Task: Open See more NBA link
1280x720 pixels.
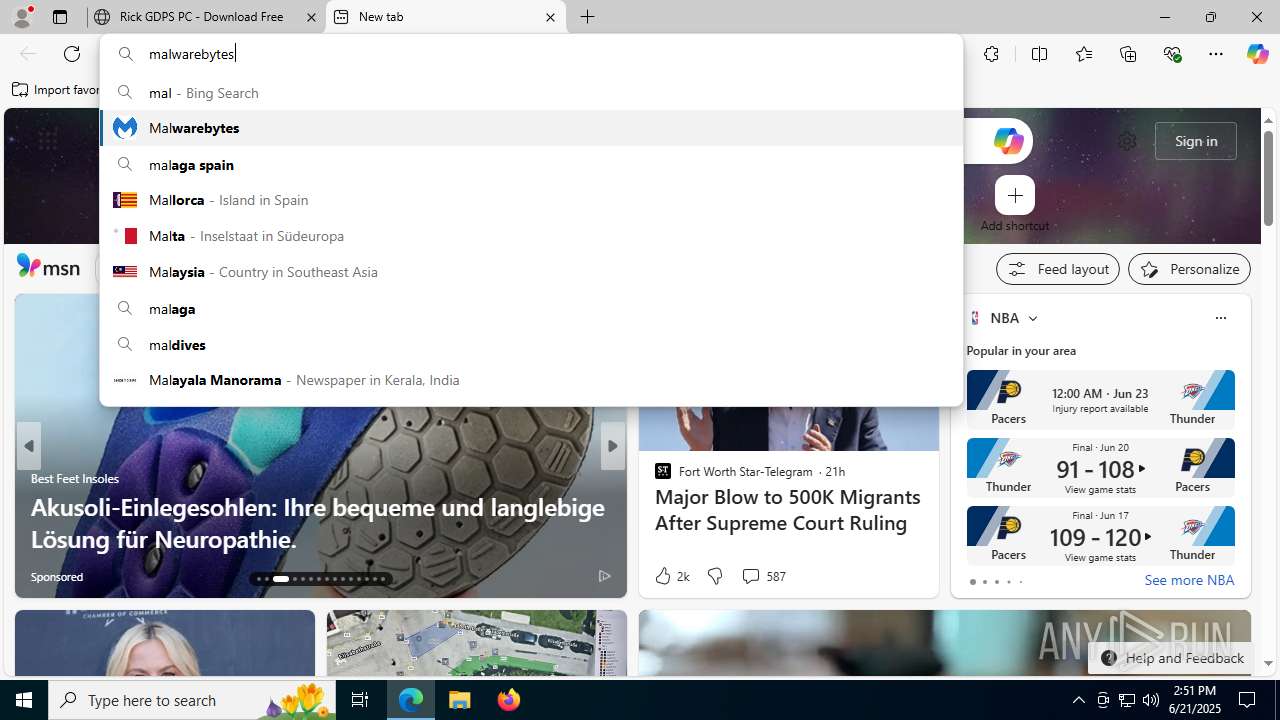Action: tap(1189, 580)
